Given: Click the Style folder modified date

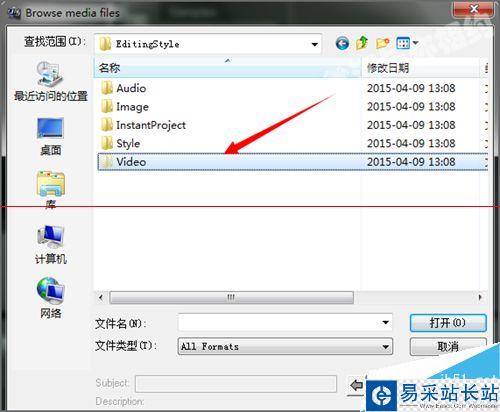Looking at the screenshot, I should pyautogui.click(x=411, y=143).
